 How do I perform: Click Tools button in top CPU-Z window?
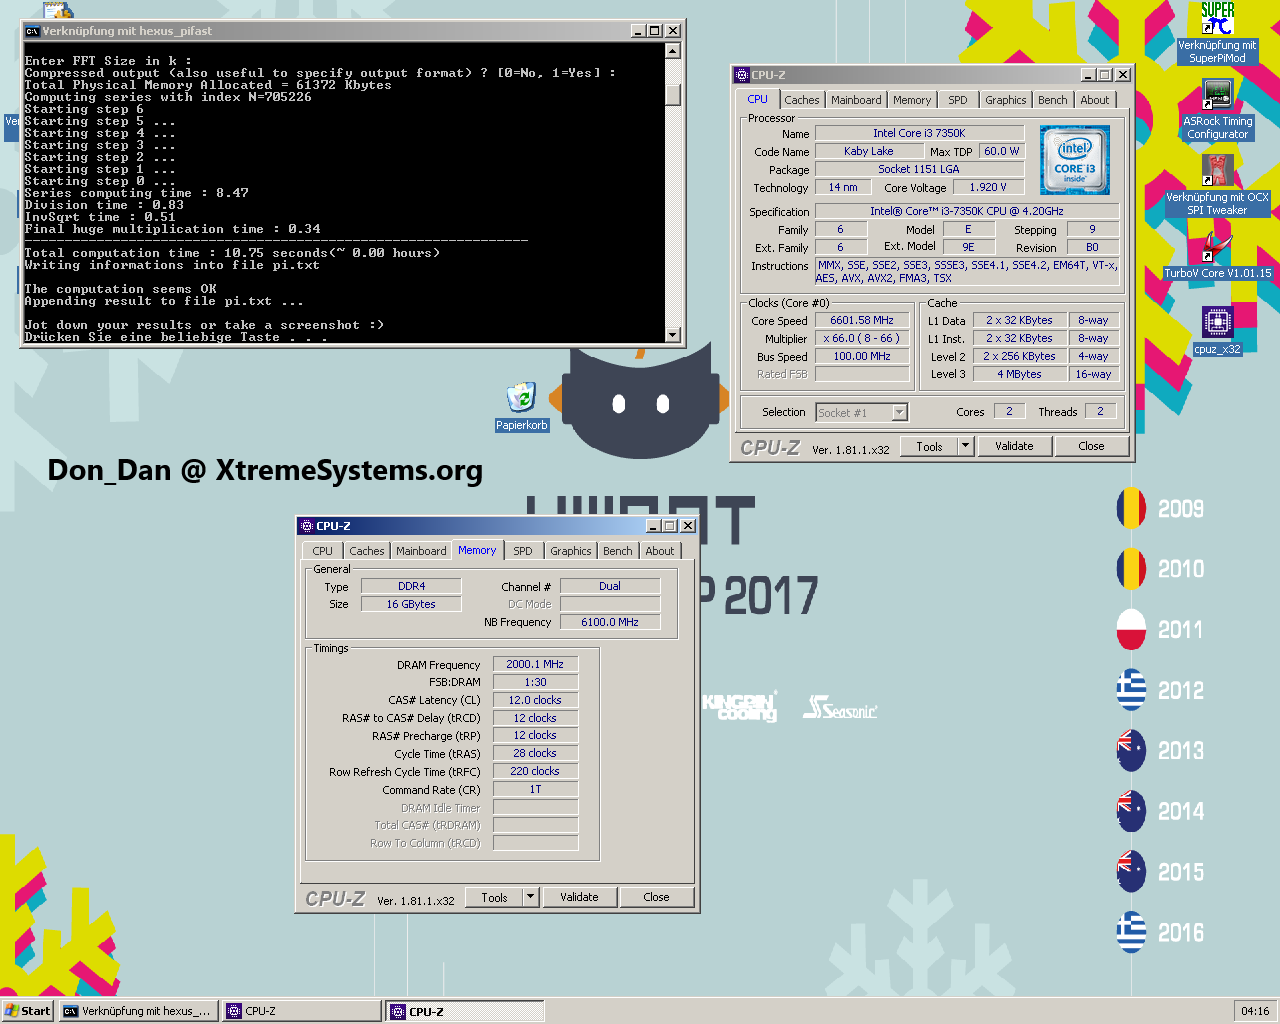tap(929, 446)
